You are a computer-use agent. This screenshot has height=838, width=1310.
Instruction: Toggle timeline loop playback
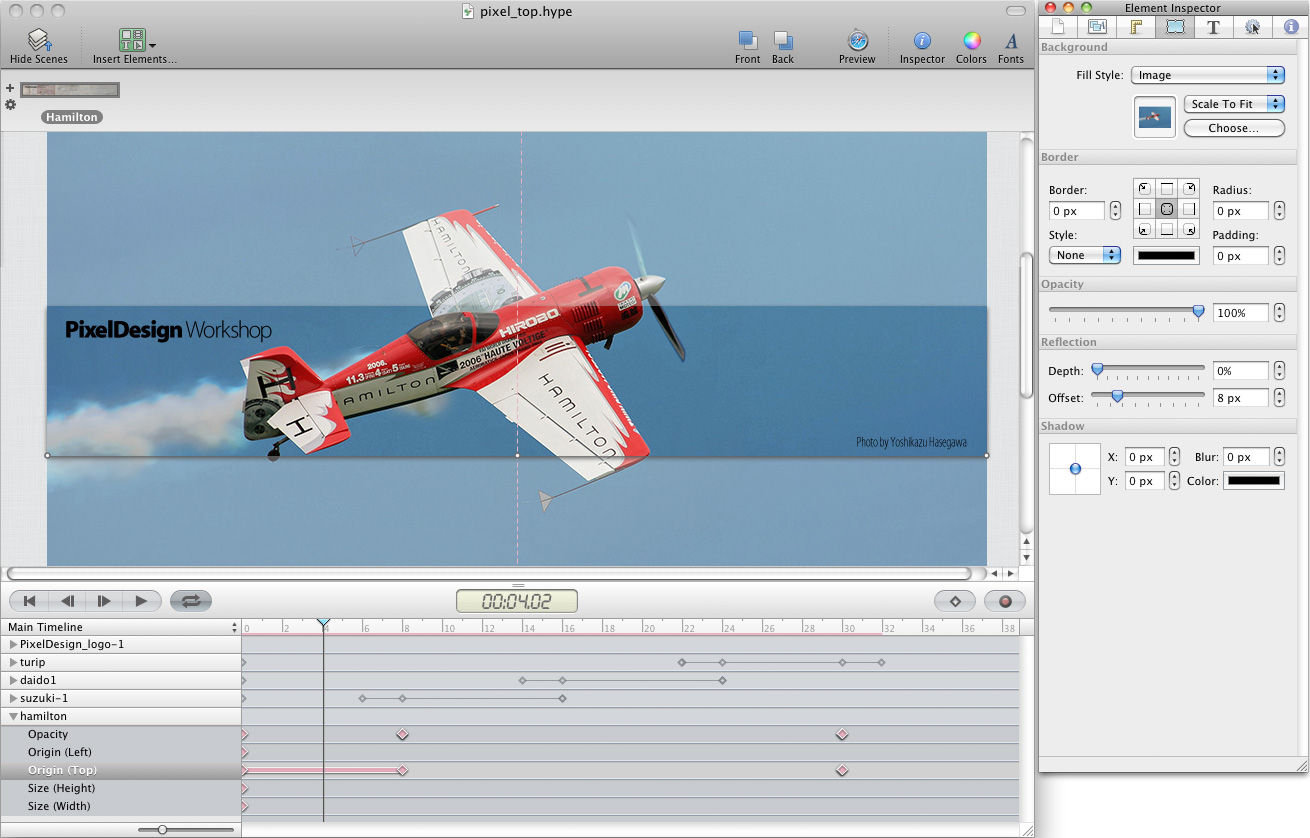pyautogui.click(x=191, y=601)
